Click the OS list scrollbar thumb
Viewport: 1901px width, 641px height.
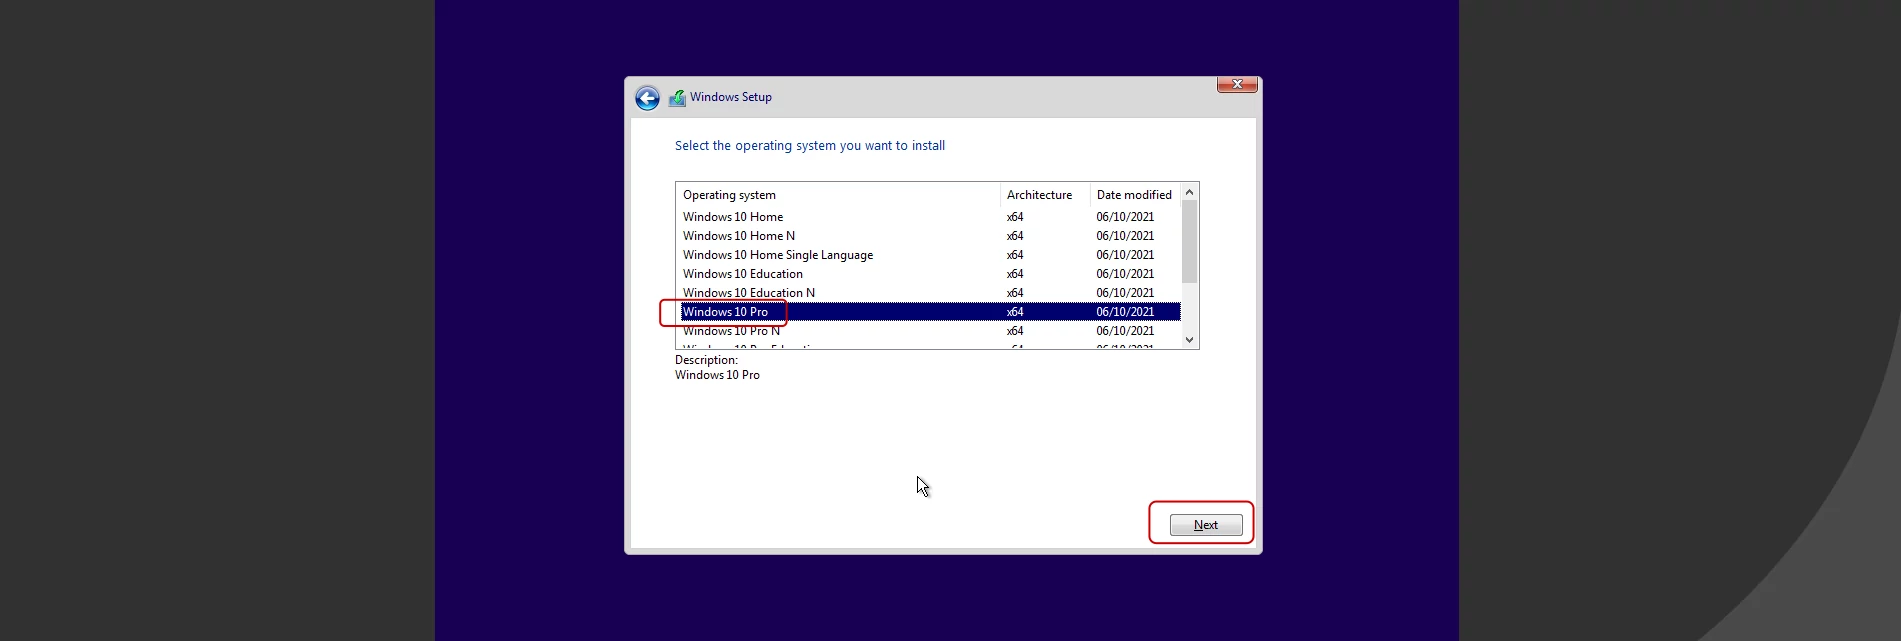click(x=1189, y=241)
